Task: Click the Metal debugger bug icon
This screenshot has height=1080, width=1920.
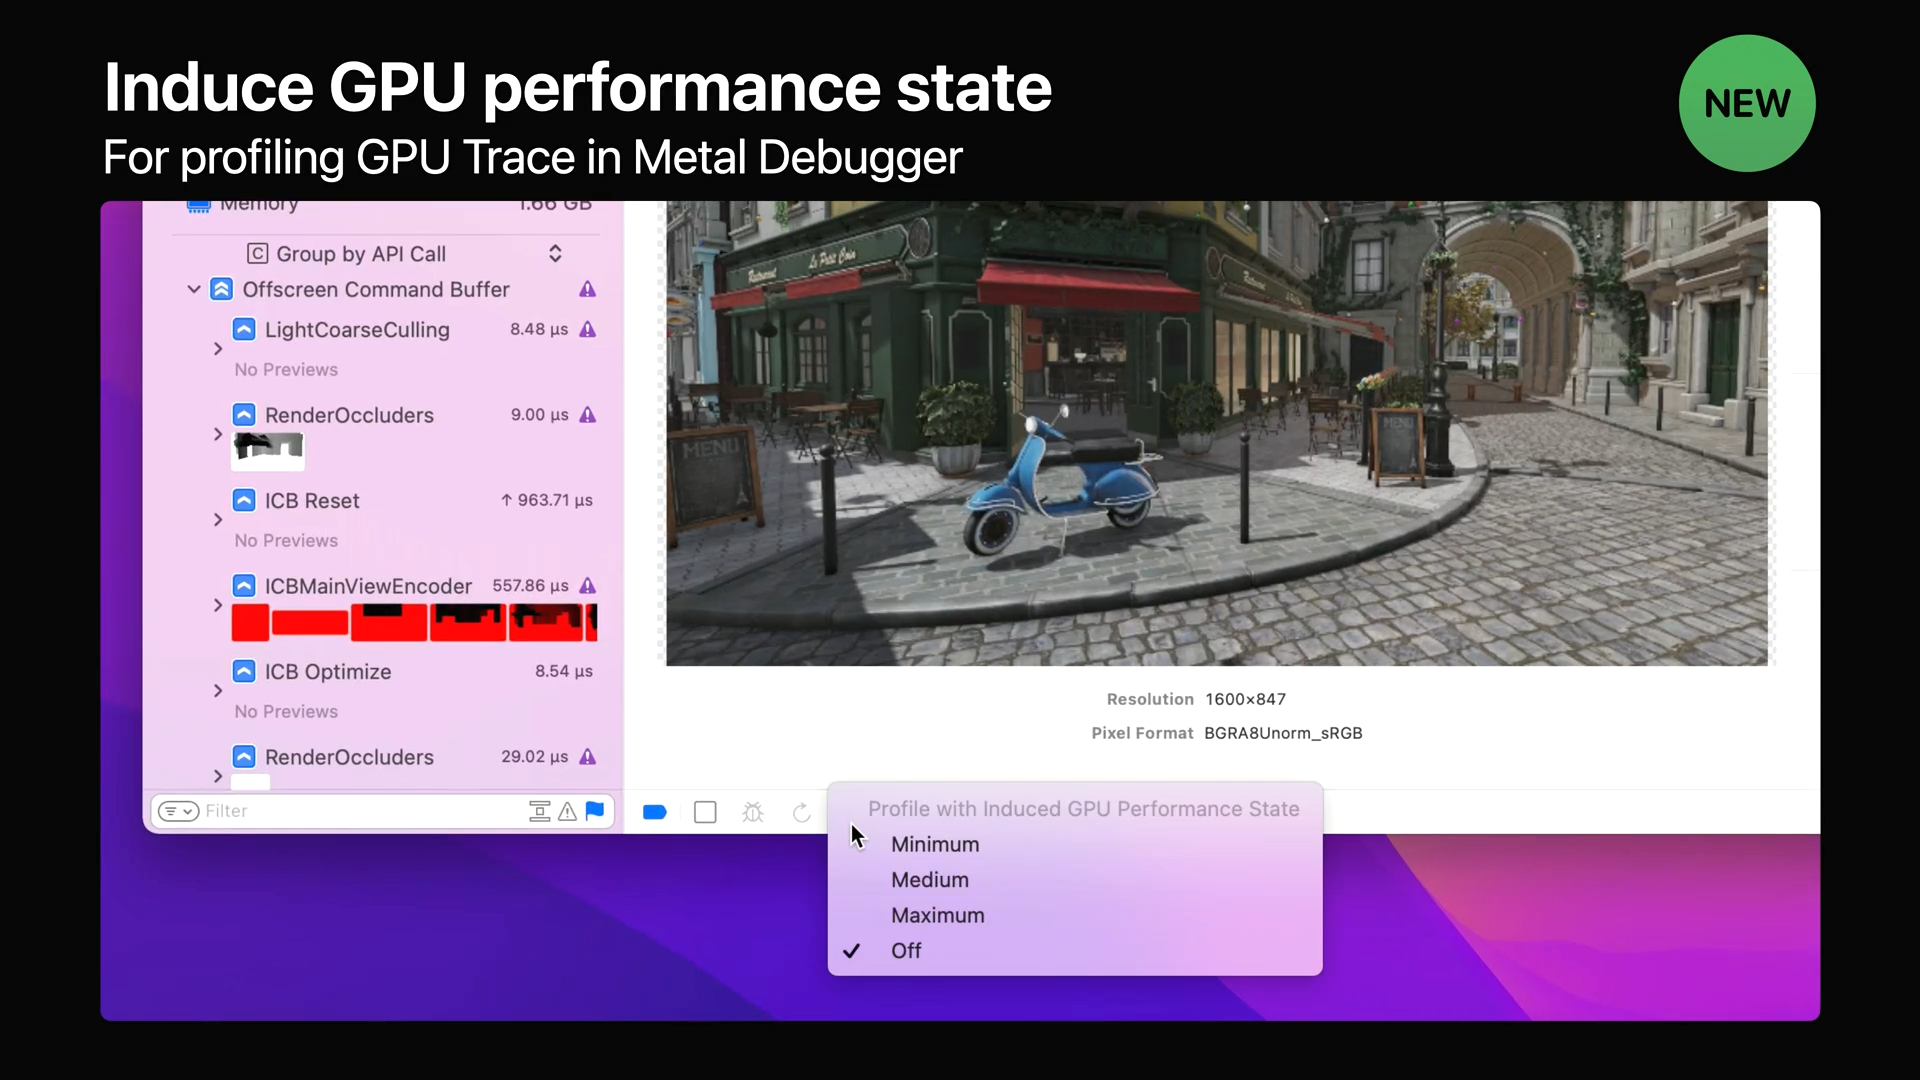Action: 753,812
